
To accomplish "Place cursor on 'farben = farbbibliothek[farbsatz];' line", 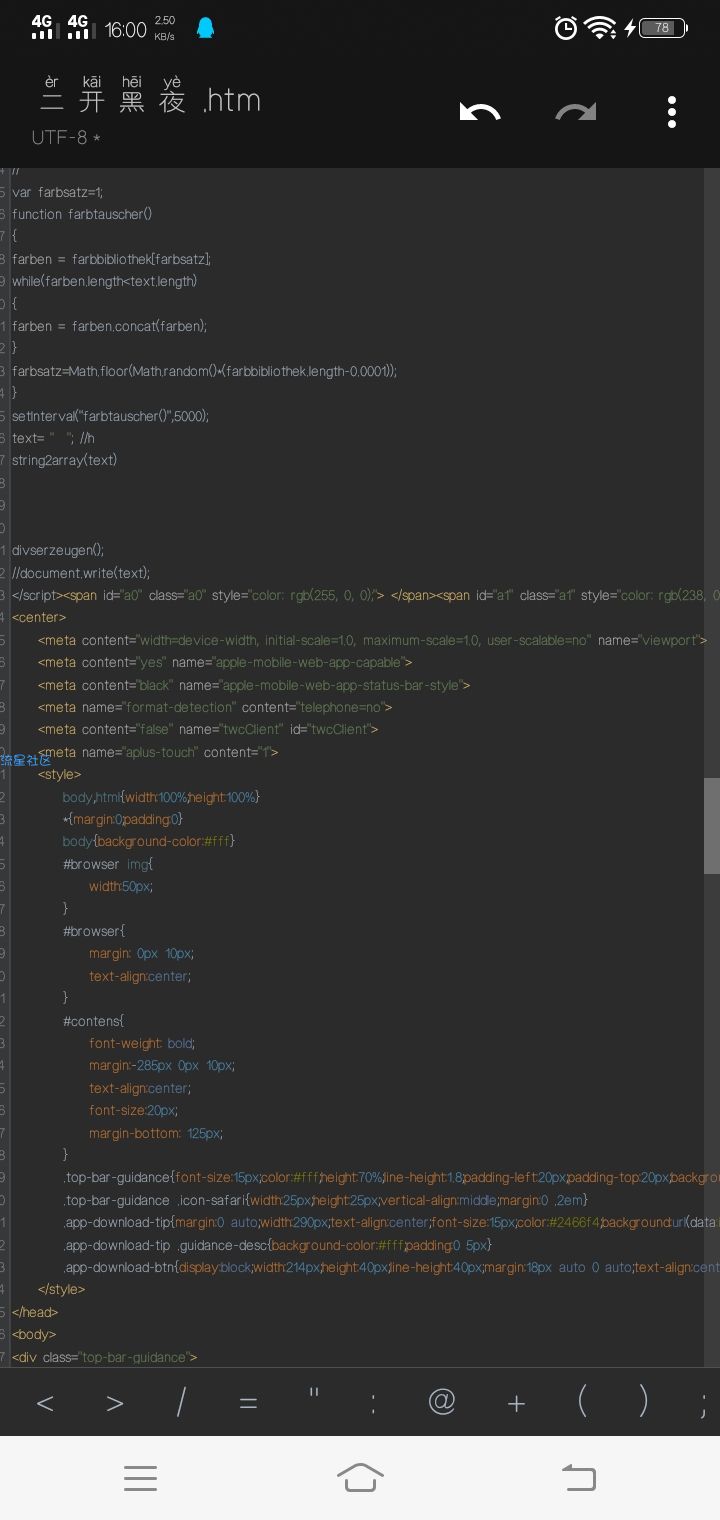I will tap(111, 259).
